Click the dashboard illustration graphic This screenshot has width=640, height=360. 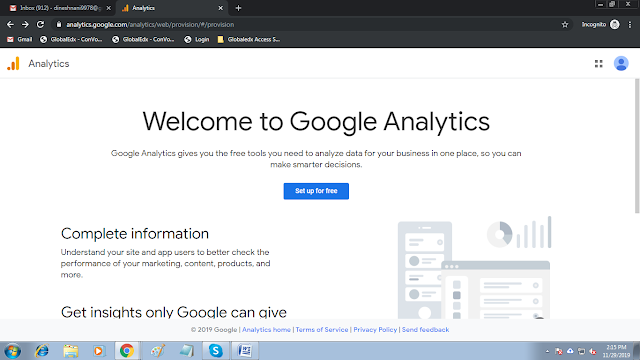475,267
